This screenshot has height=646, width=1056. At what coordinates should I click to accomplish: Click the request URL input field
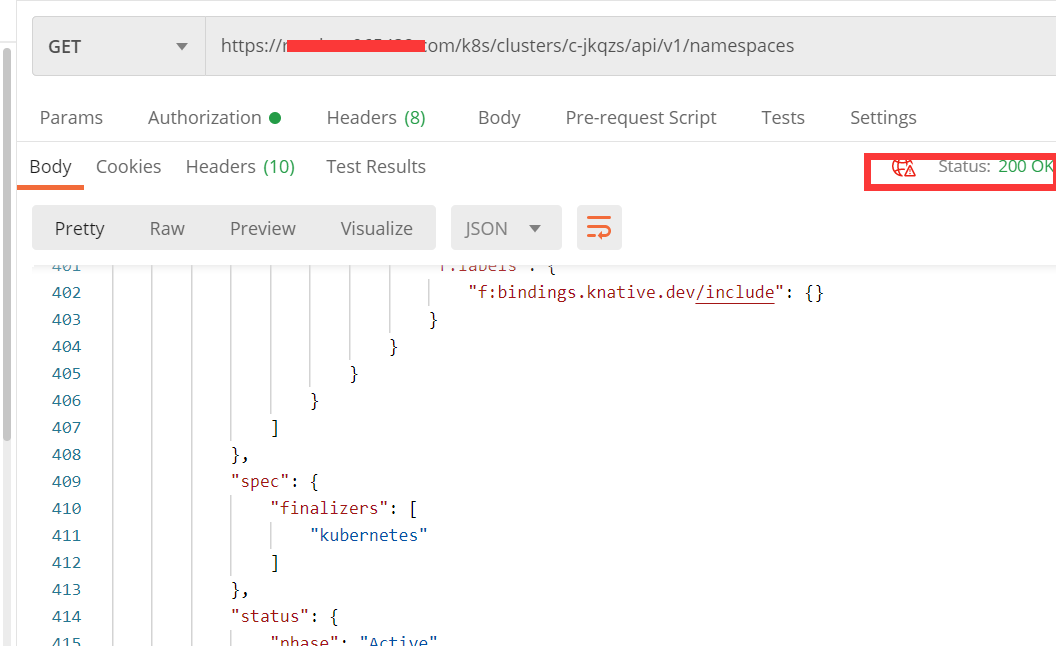point(630,46)
